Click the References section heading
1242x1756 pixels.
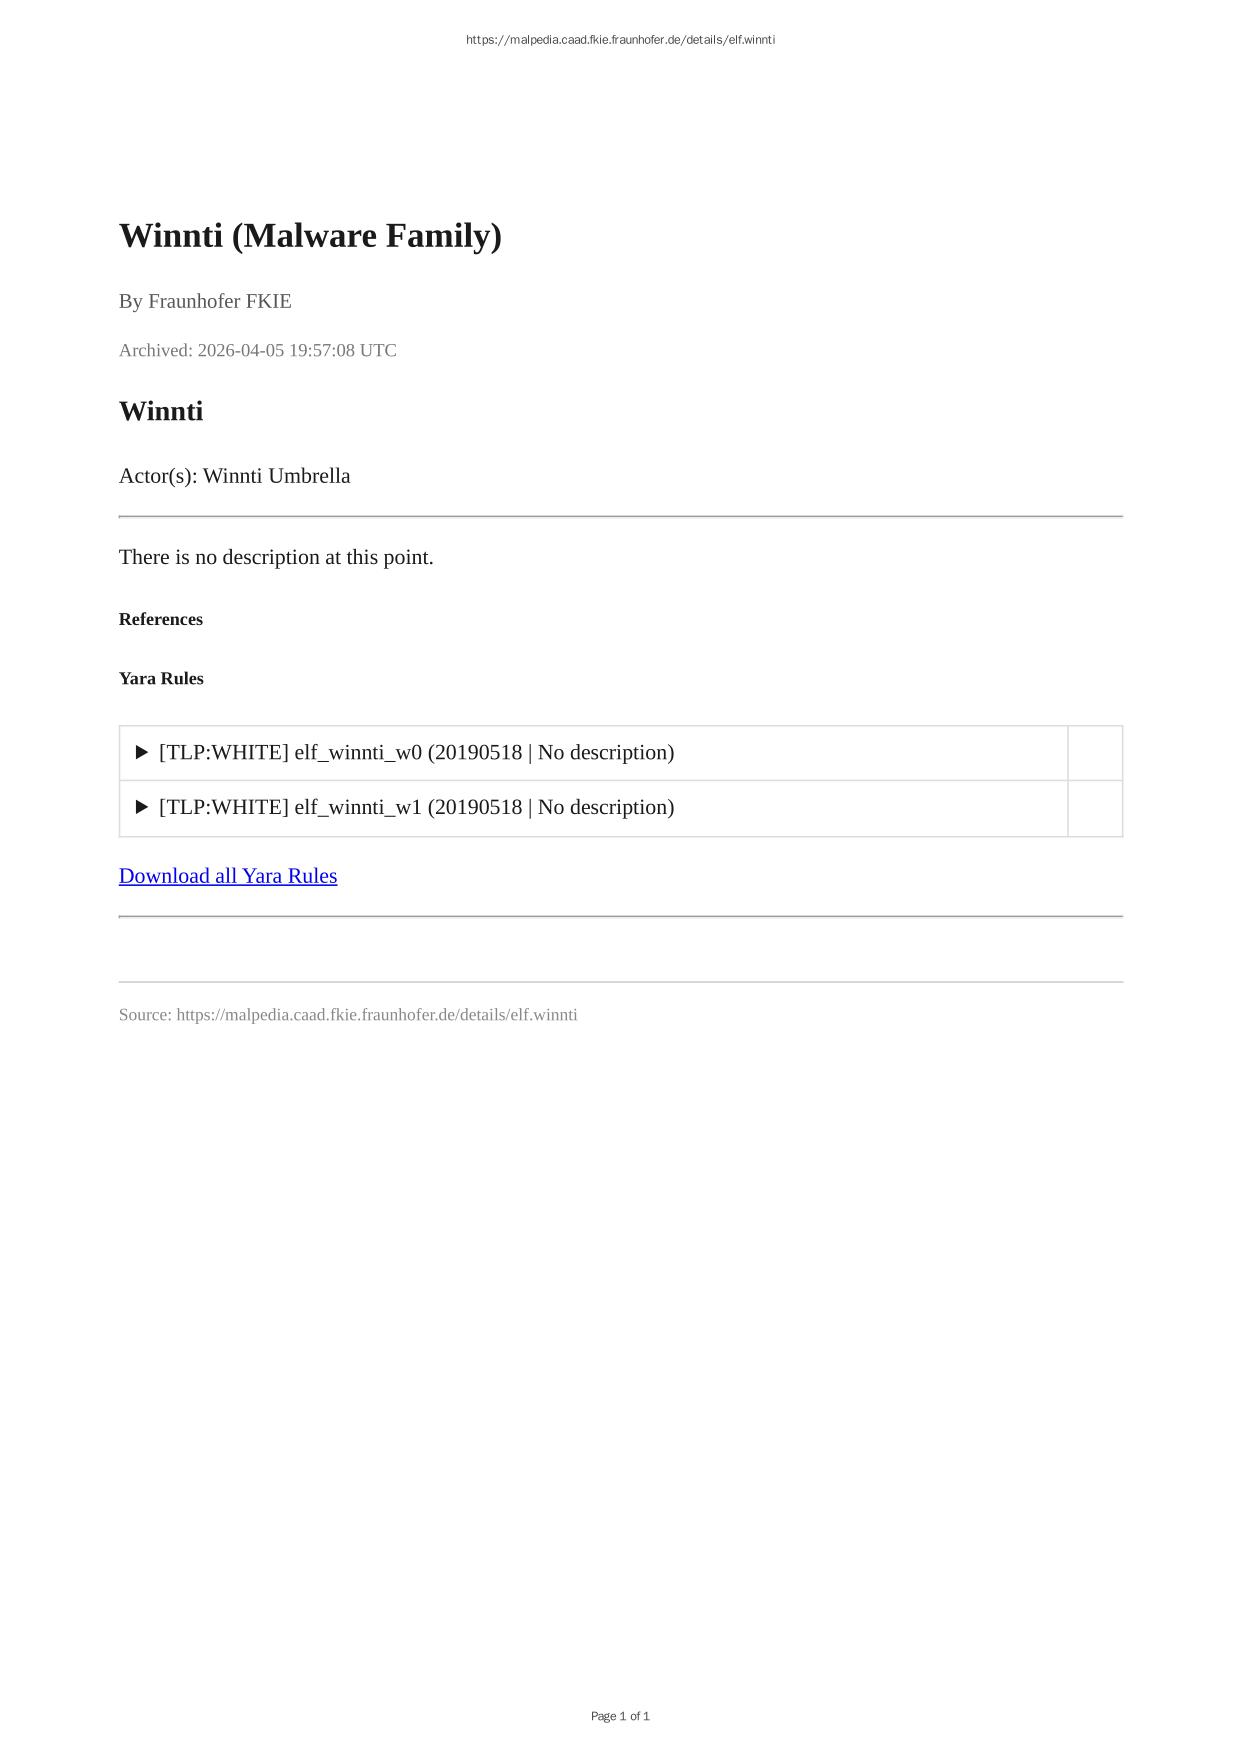click(x=161, y=619)
